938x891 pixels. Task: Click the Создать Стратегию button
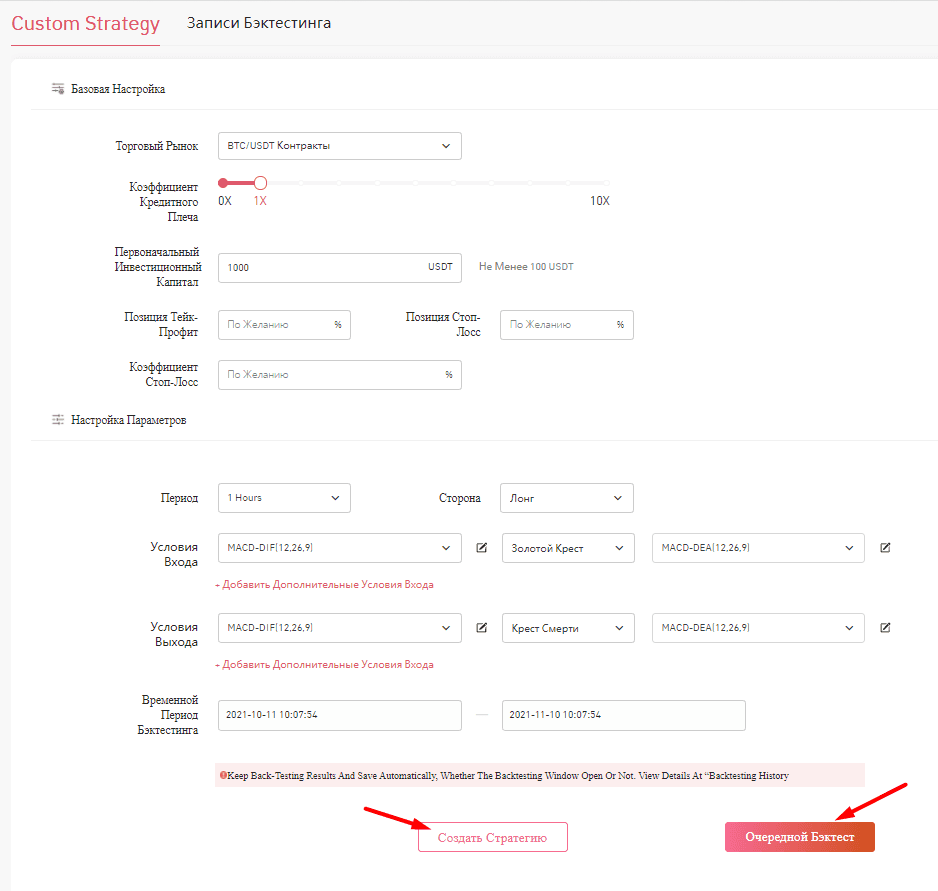coord(492,837)
